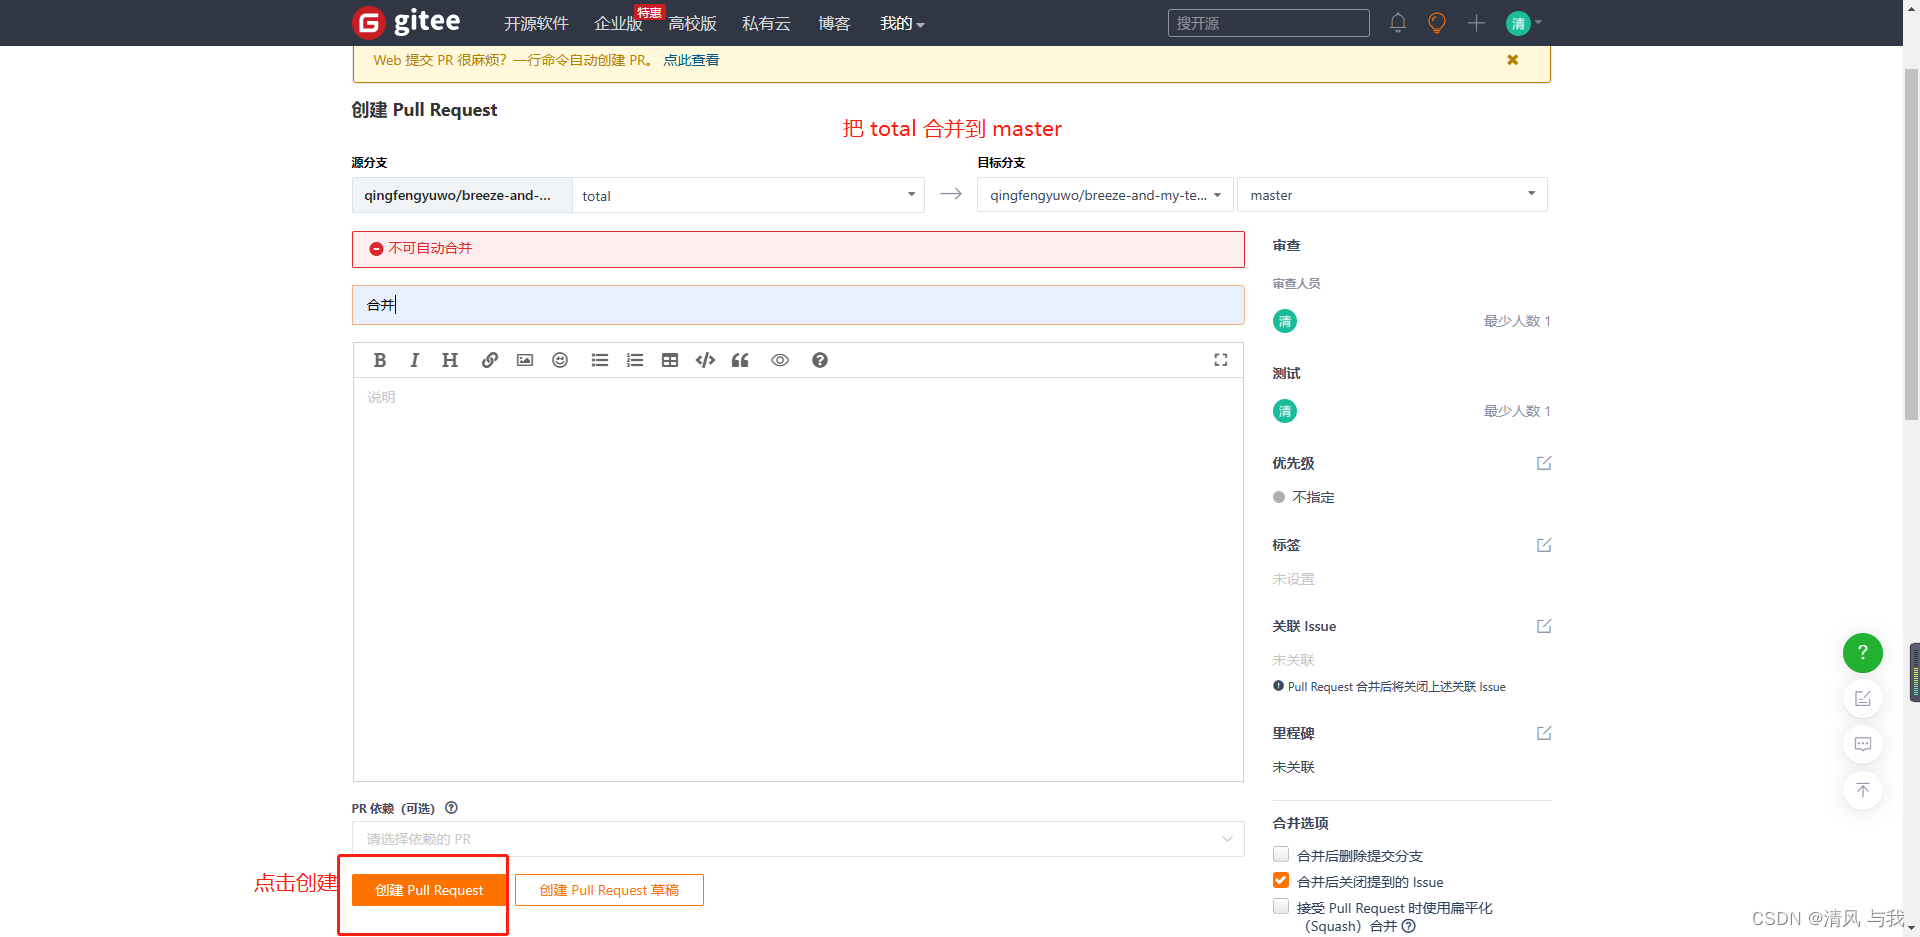Open emoji picker smiley icon
1920x937 pixels.
point(560,360)
